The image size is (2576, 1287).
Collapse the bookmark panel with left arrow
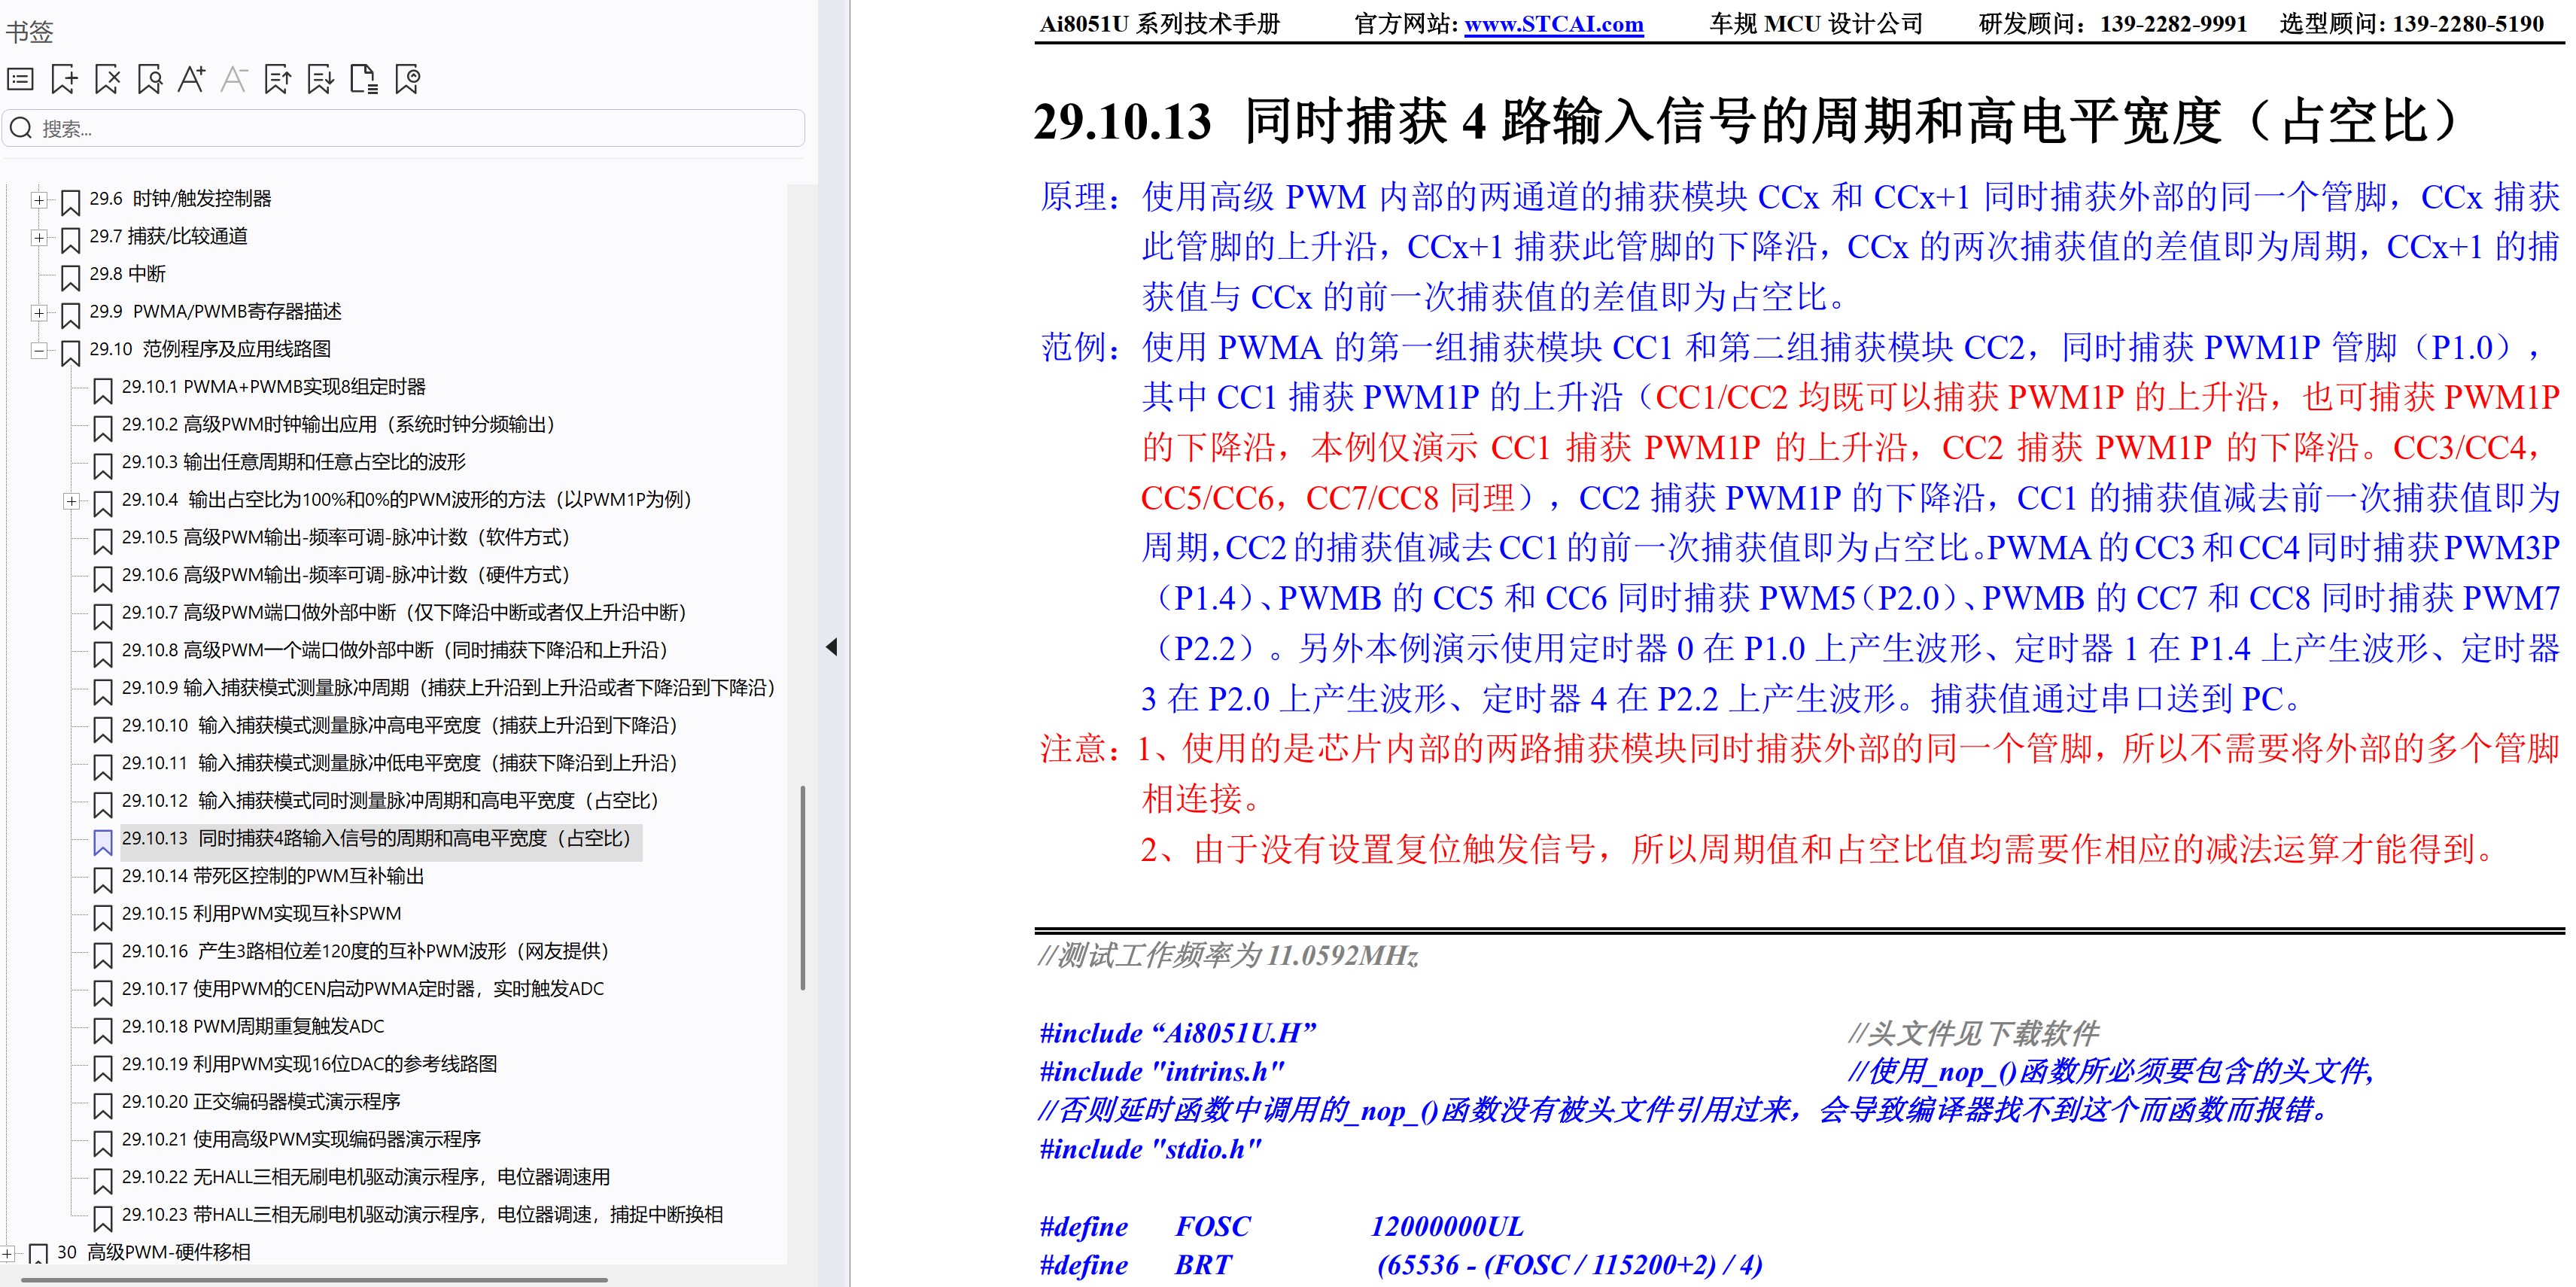831,647
